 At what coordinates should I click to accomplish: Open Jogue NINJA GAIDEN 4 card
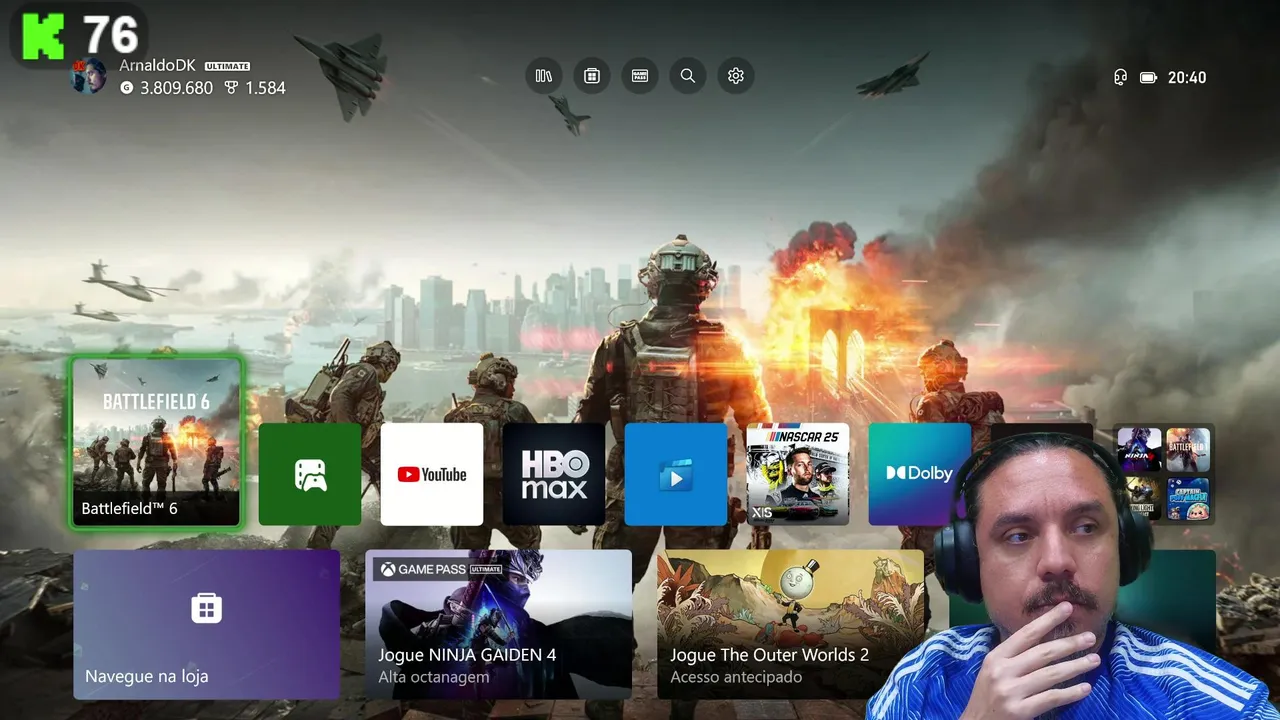498,624
